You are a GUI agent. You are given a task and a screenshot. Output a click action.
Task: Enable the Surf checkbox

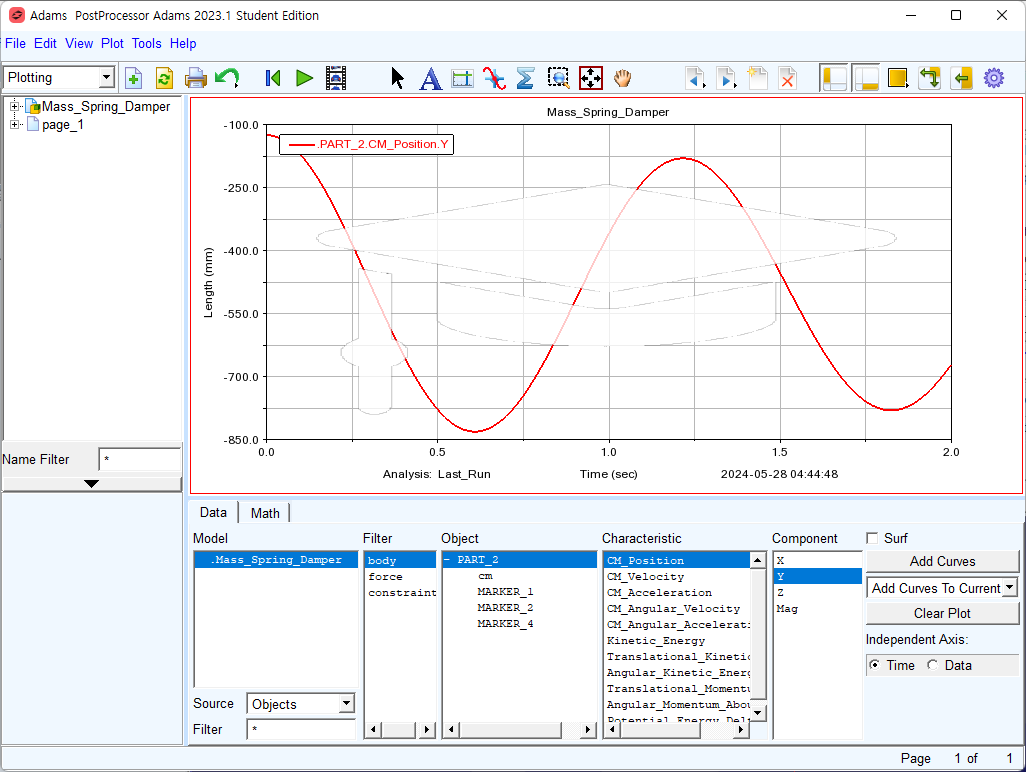click(872, 538)
